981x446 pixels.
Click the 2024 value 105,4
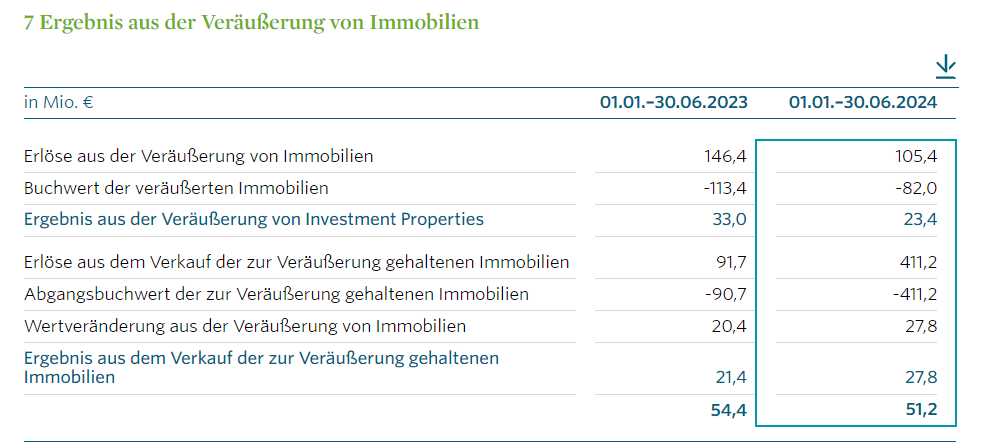coord(915,156)
